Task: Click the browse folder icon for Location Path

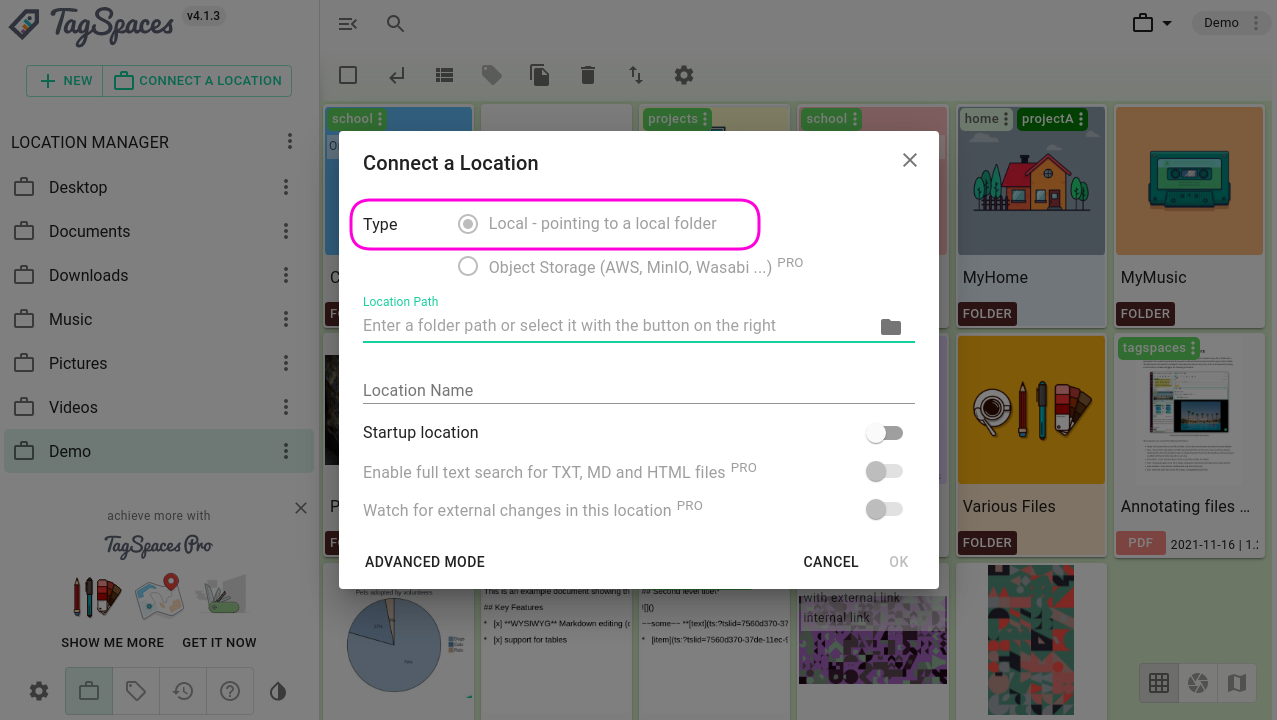Action: (891, 327)
